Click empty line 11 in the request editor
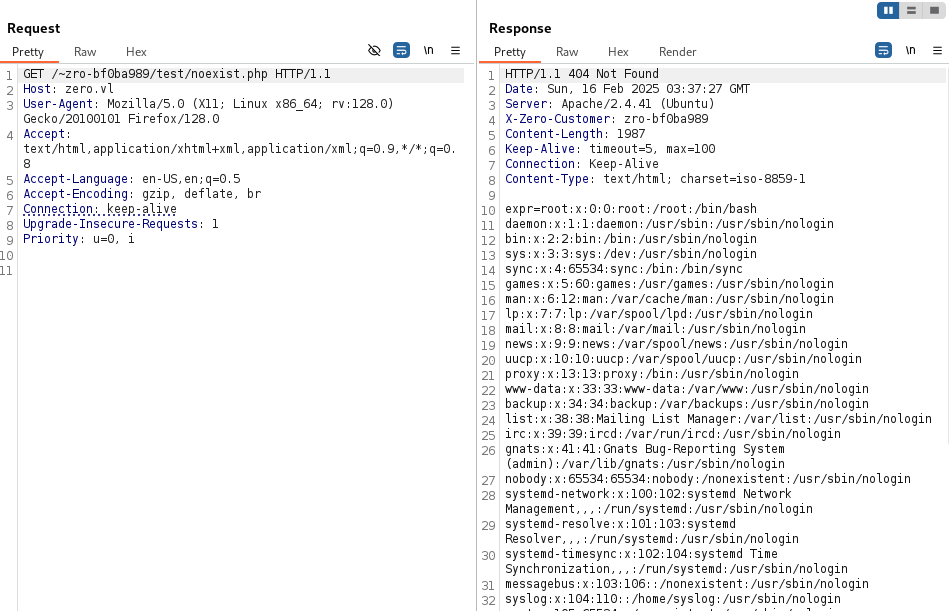Screen dimensions: 949x611 242,270
